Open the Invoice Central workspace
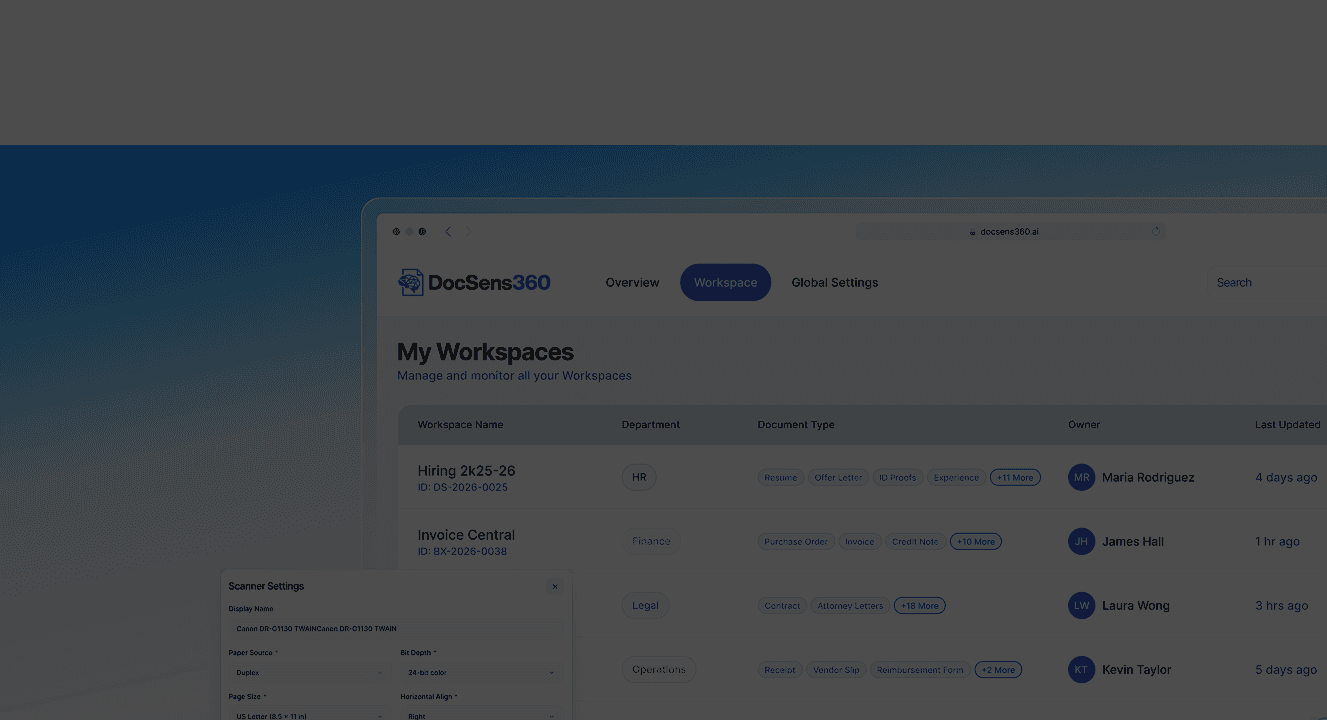Image resolution: width=1327 pixels, height=720 pixels. click(466, 535)
